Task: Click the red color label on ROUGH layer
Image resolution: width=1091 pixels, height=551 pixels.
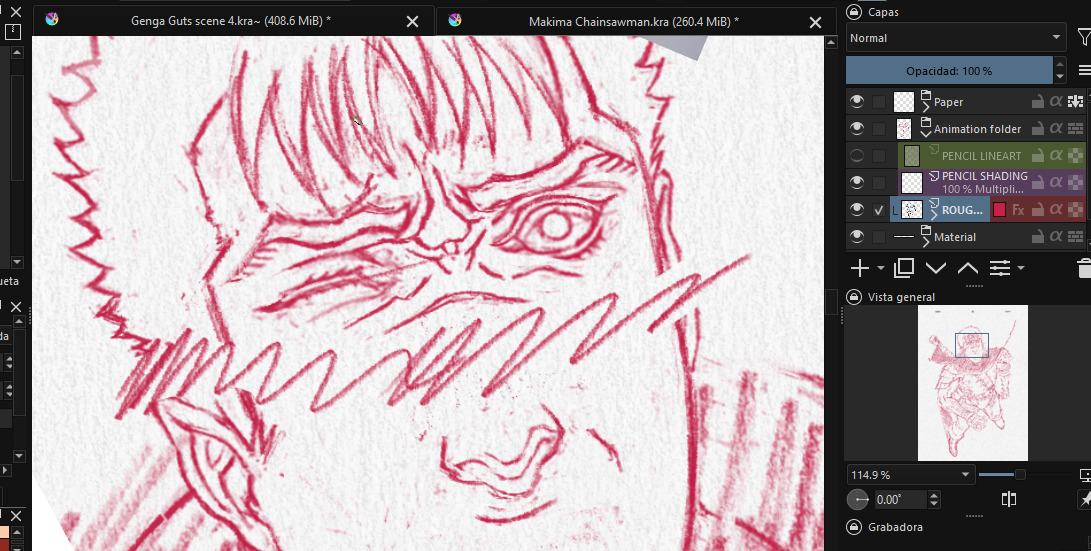Action: coord(999,209)
